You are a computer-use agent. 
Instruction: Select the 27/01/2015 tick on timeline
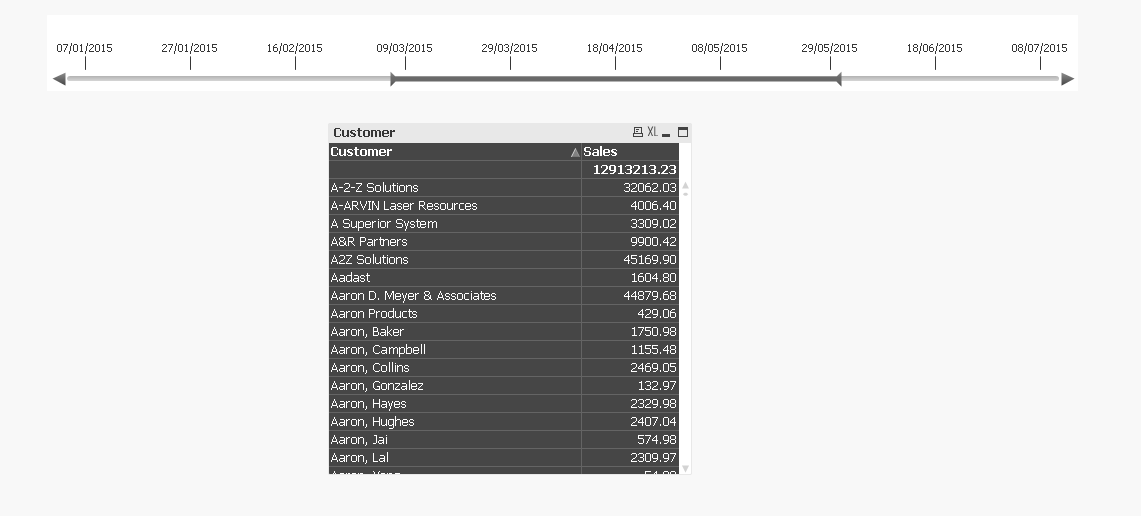click(x=190, y=63)
